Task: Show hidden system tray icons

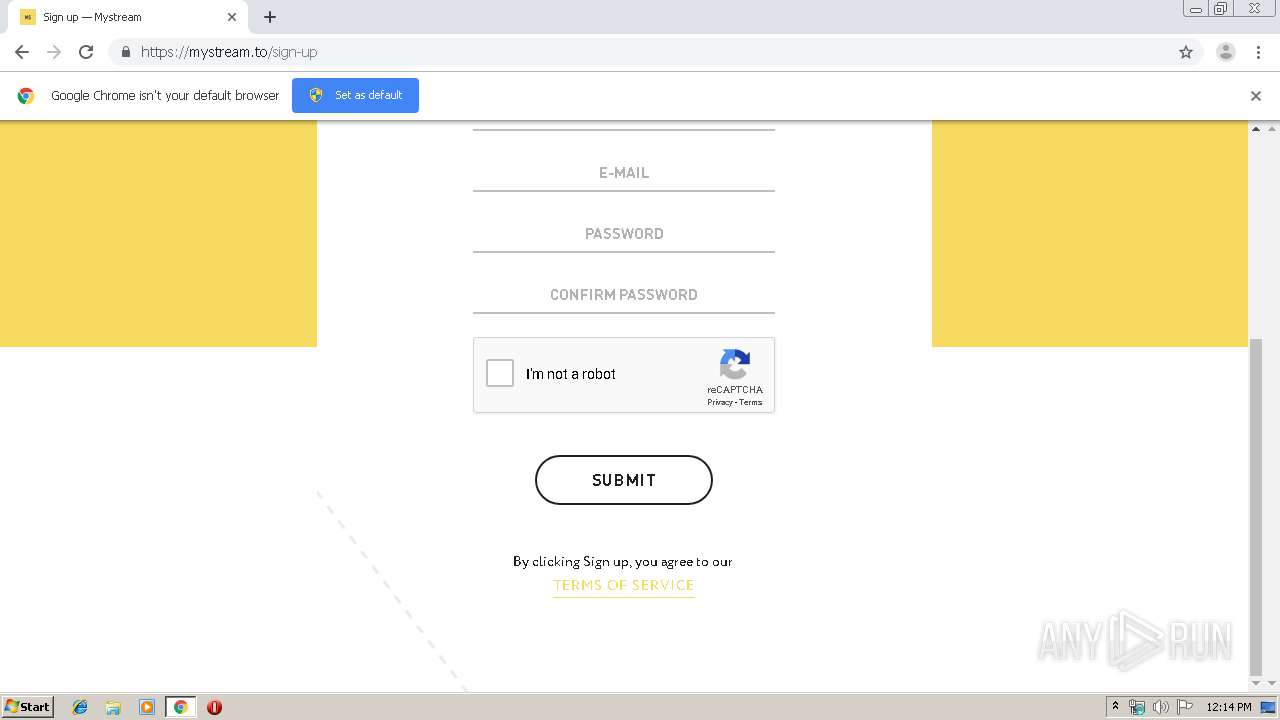Action: [x=1115, y=707]
